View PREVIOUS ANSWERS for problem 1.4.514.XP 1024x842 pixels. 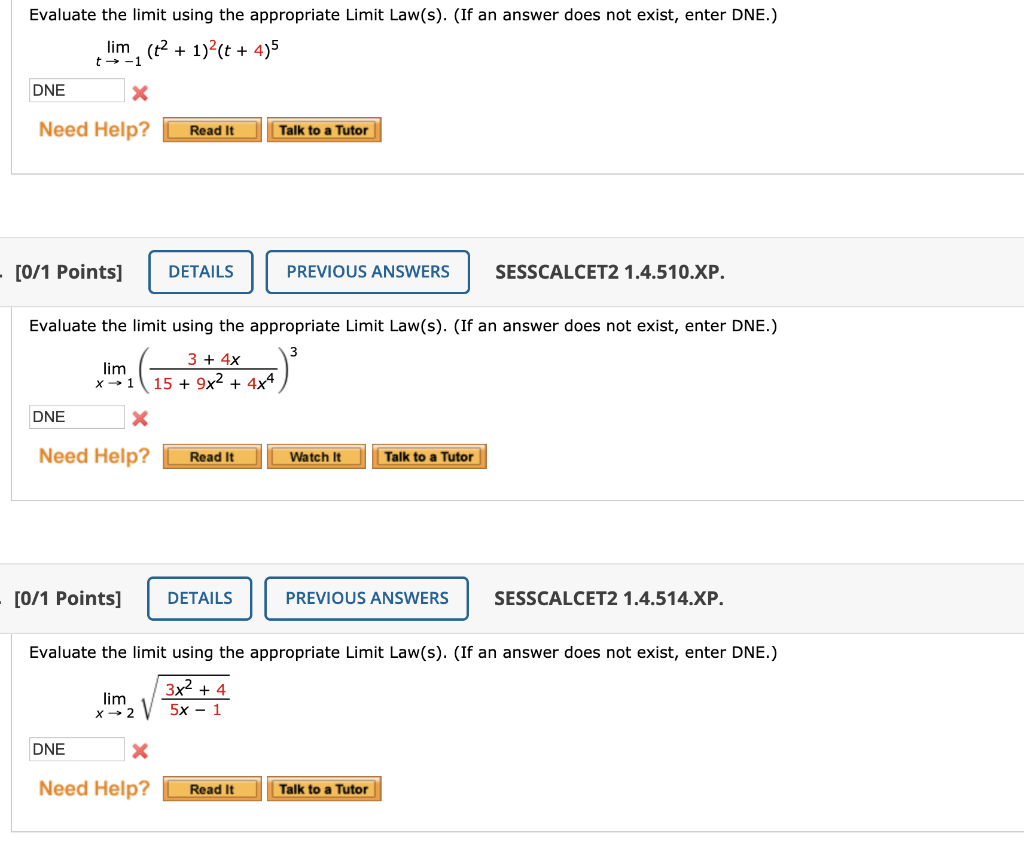366,598
